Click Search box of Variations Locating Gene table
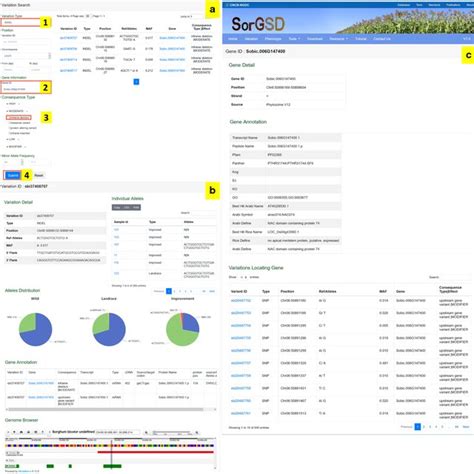 [455, 277]
